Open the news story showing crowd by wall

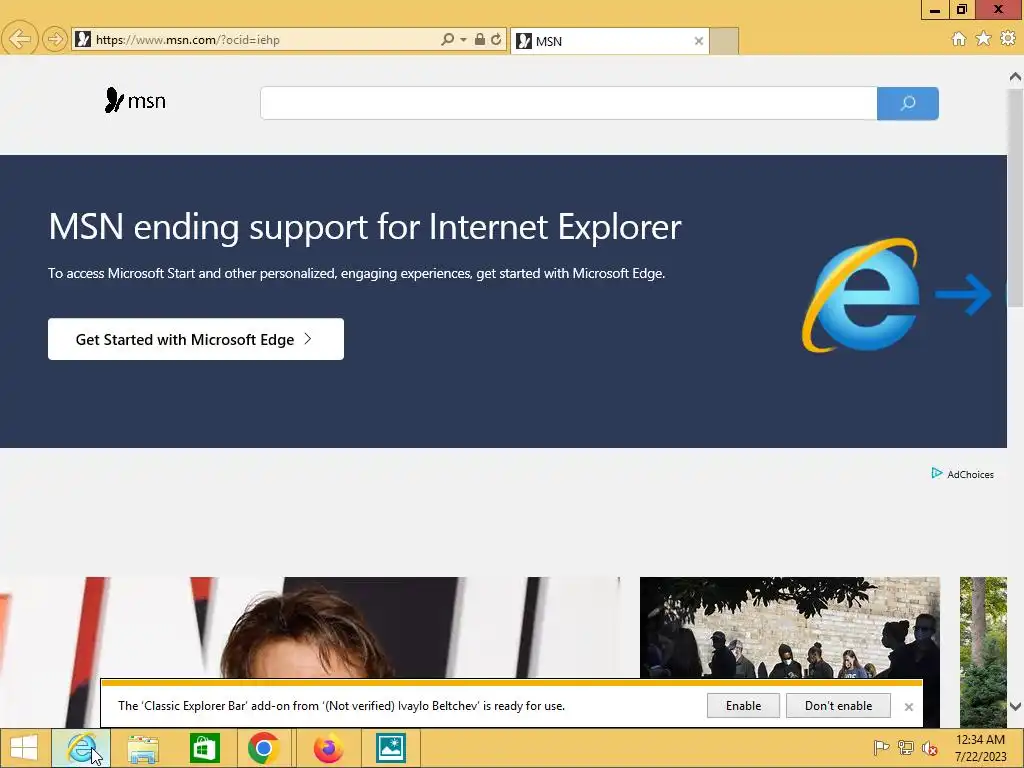(790, 630)
